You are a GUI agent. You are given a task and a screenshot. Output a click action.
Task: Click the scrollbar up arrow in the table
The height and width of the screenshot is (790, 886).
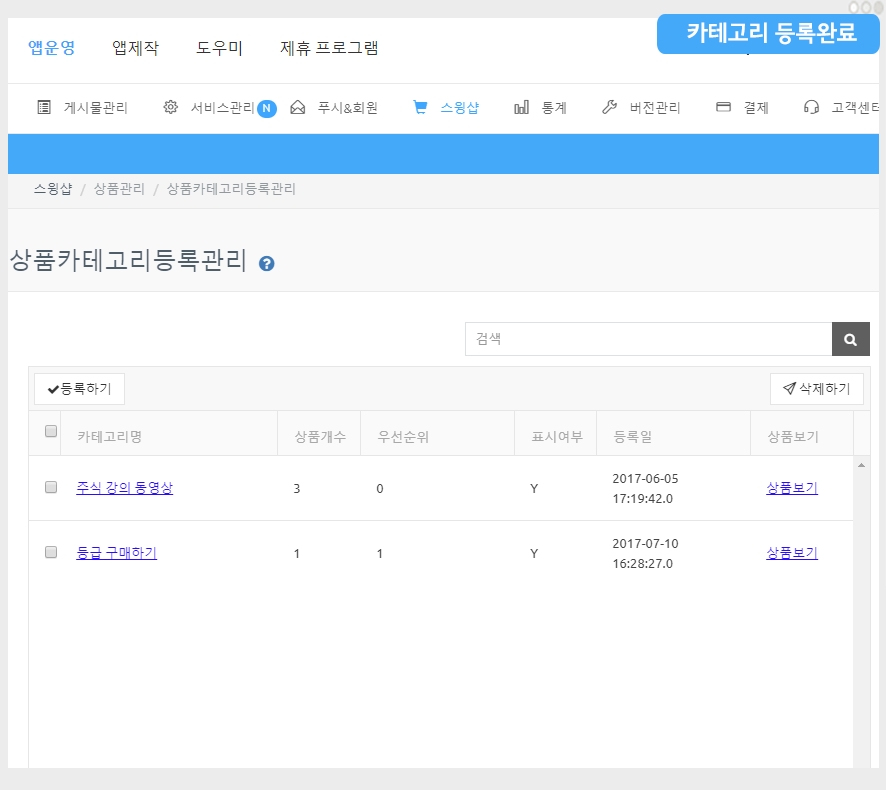tap(861, 465)
